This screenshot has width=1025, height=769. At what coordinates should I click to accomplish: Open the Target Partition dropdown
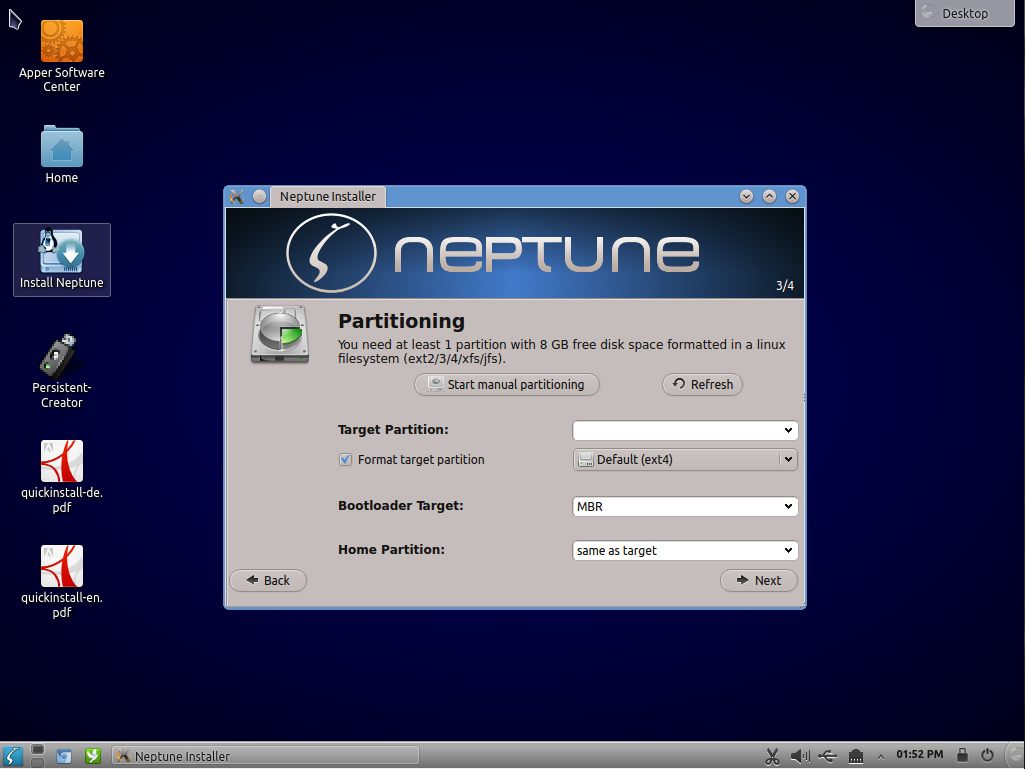click(x=685, y=430)
